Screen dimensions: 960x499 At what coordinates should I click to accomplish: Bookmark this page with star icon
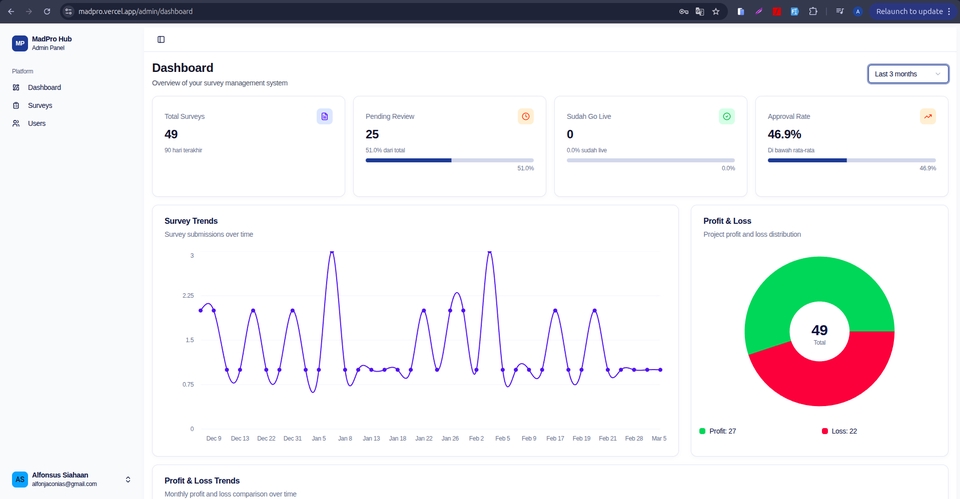click(x=716, y=11)
